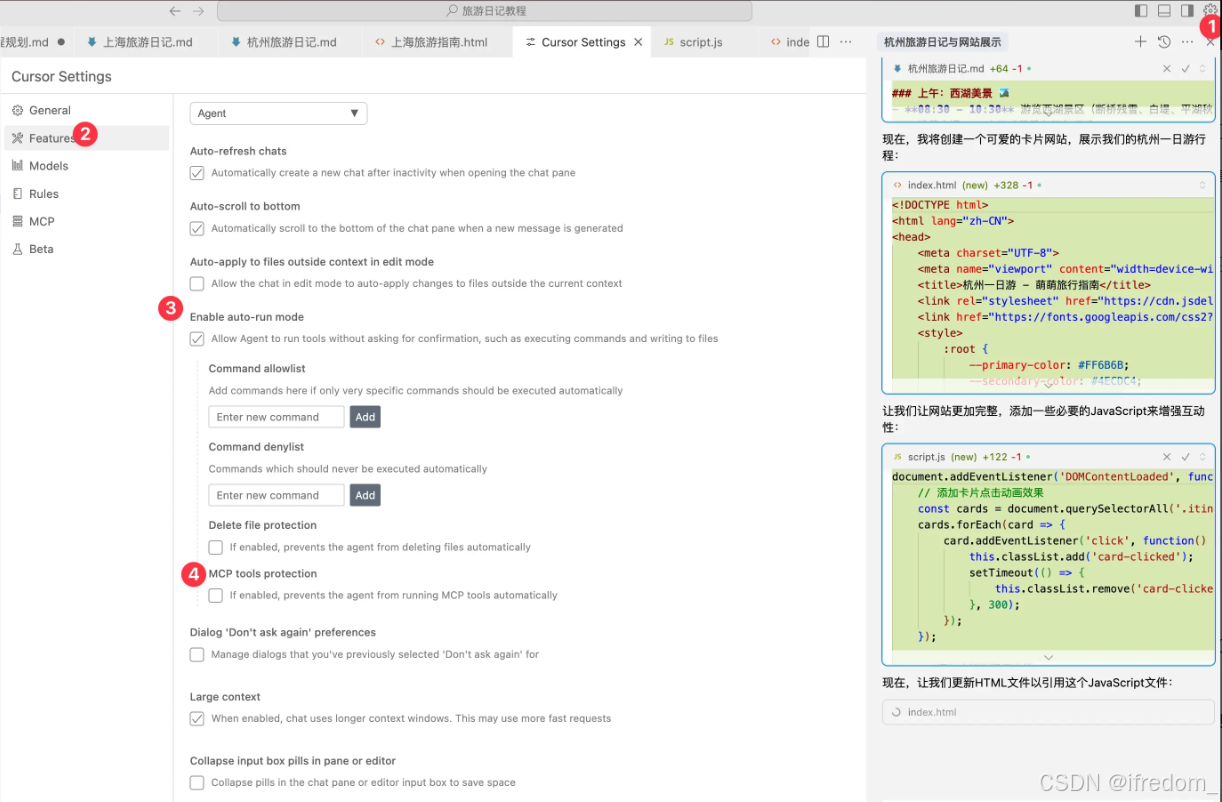Accept changes in 杭州旅游日记.md diff card
The image size is (1222, 802).
click(x=1185, y=69)
